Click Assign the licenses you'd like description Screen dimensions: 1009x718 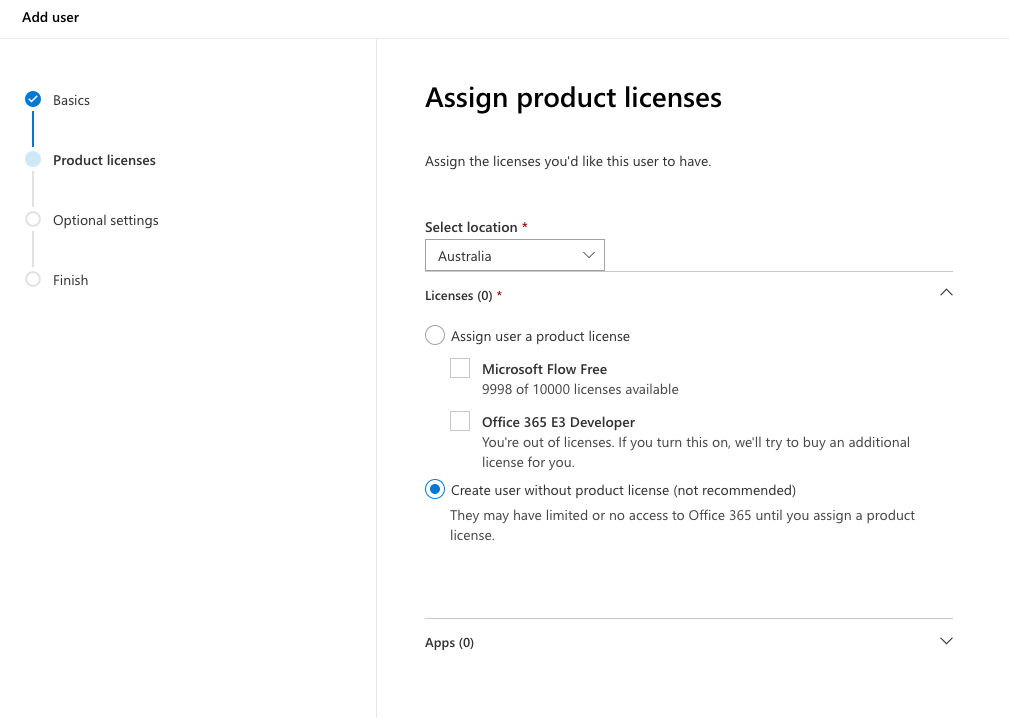[x=568, y=161]
